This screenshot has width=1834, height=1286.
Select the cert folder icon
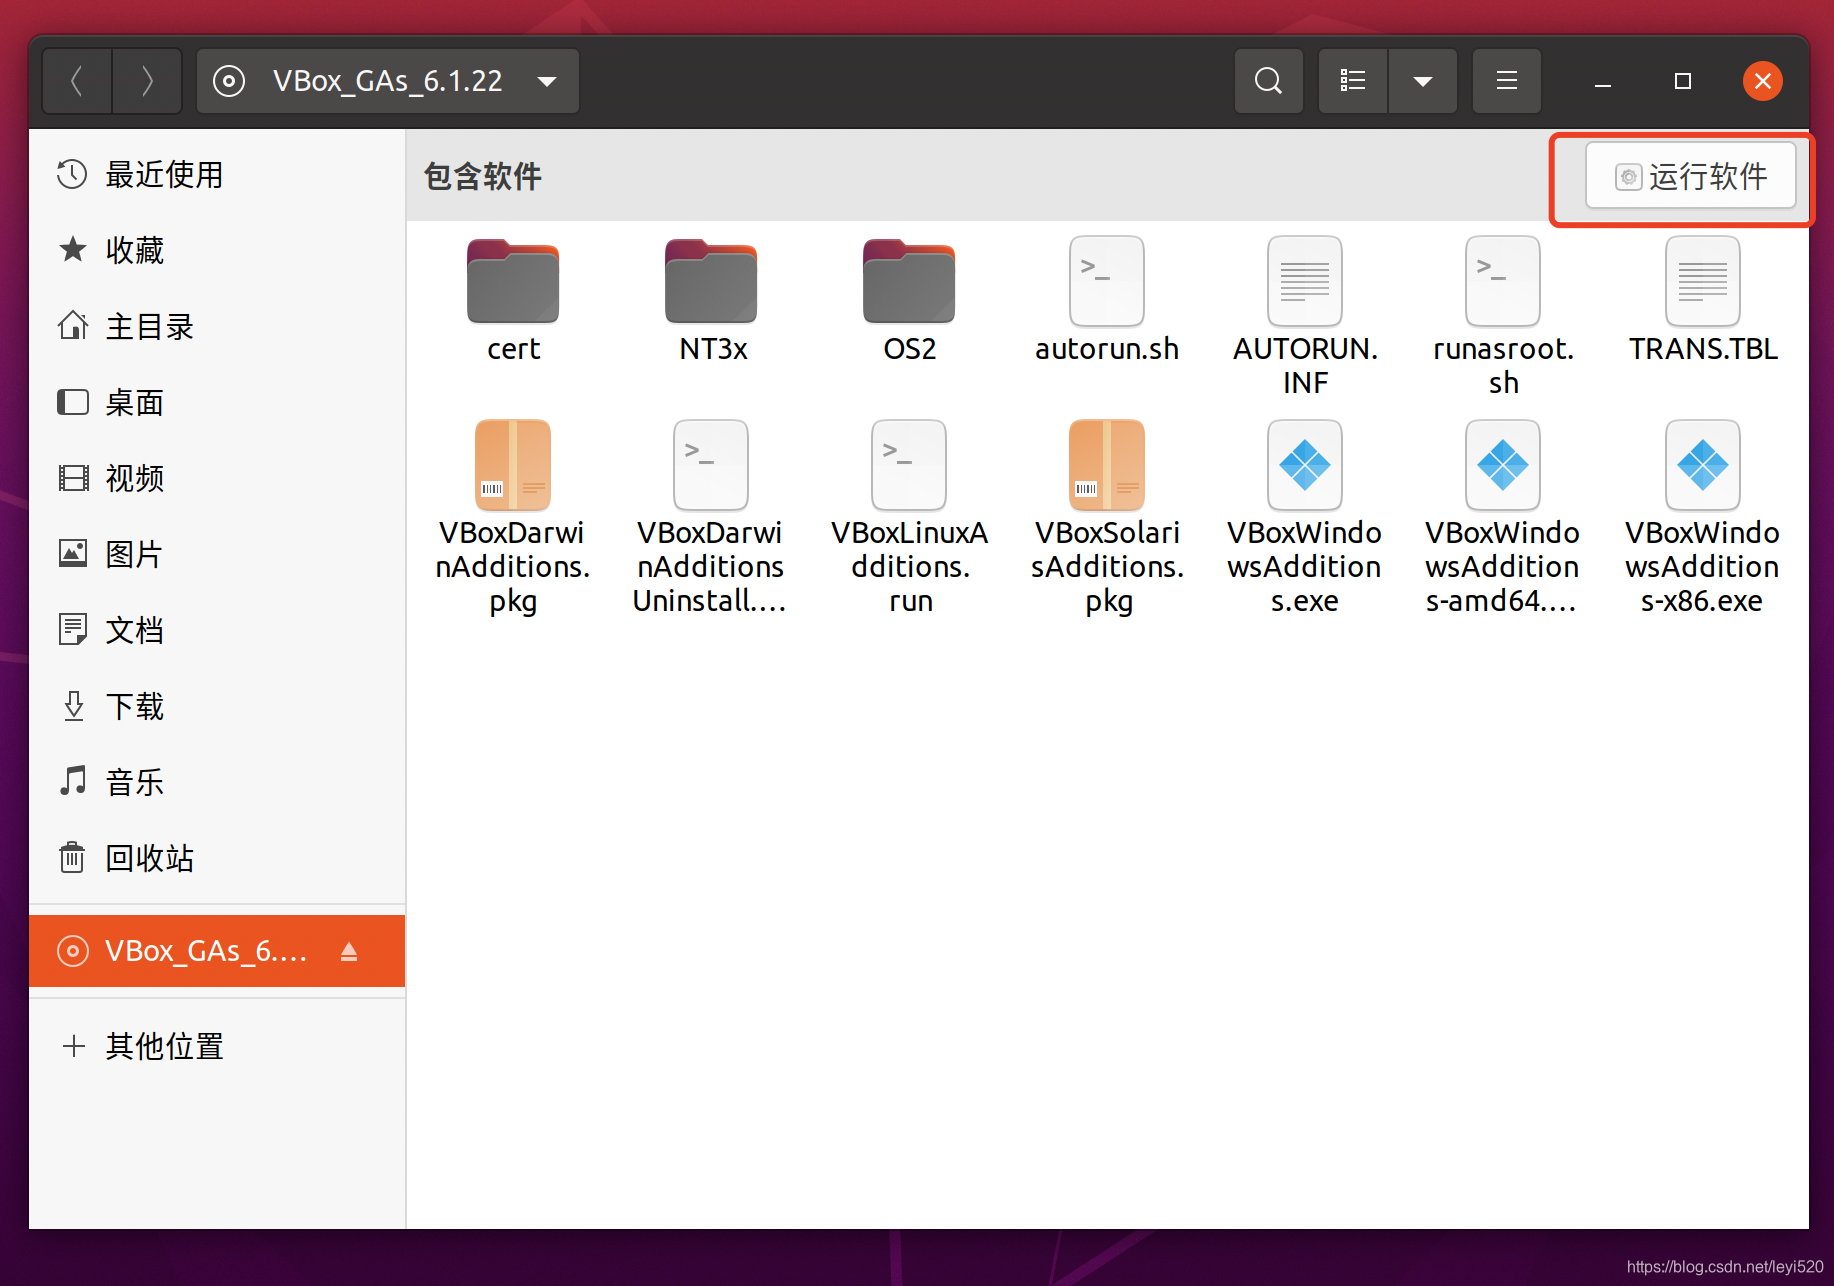tap(513, 281)
